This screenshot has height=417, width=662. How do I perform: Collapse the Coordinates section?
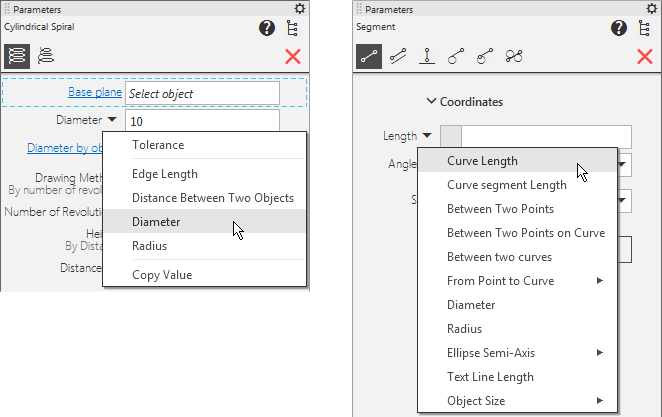pyautogui.click(x=431, y=101)
